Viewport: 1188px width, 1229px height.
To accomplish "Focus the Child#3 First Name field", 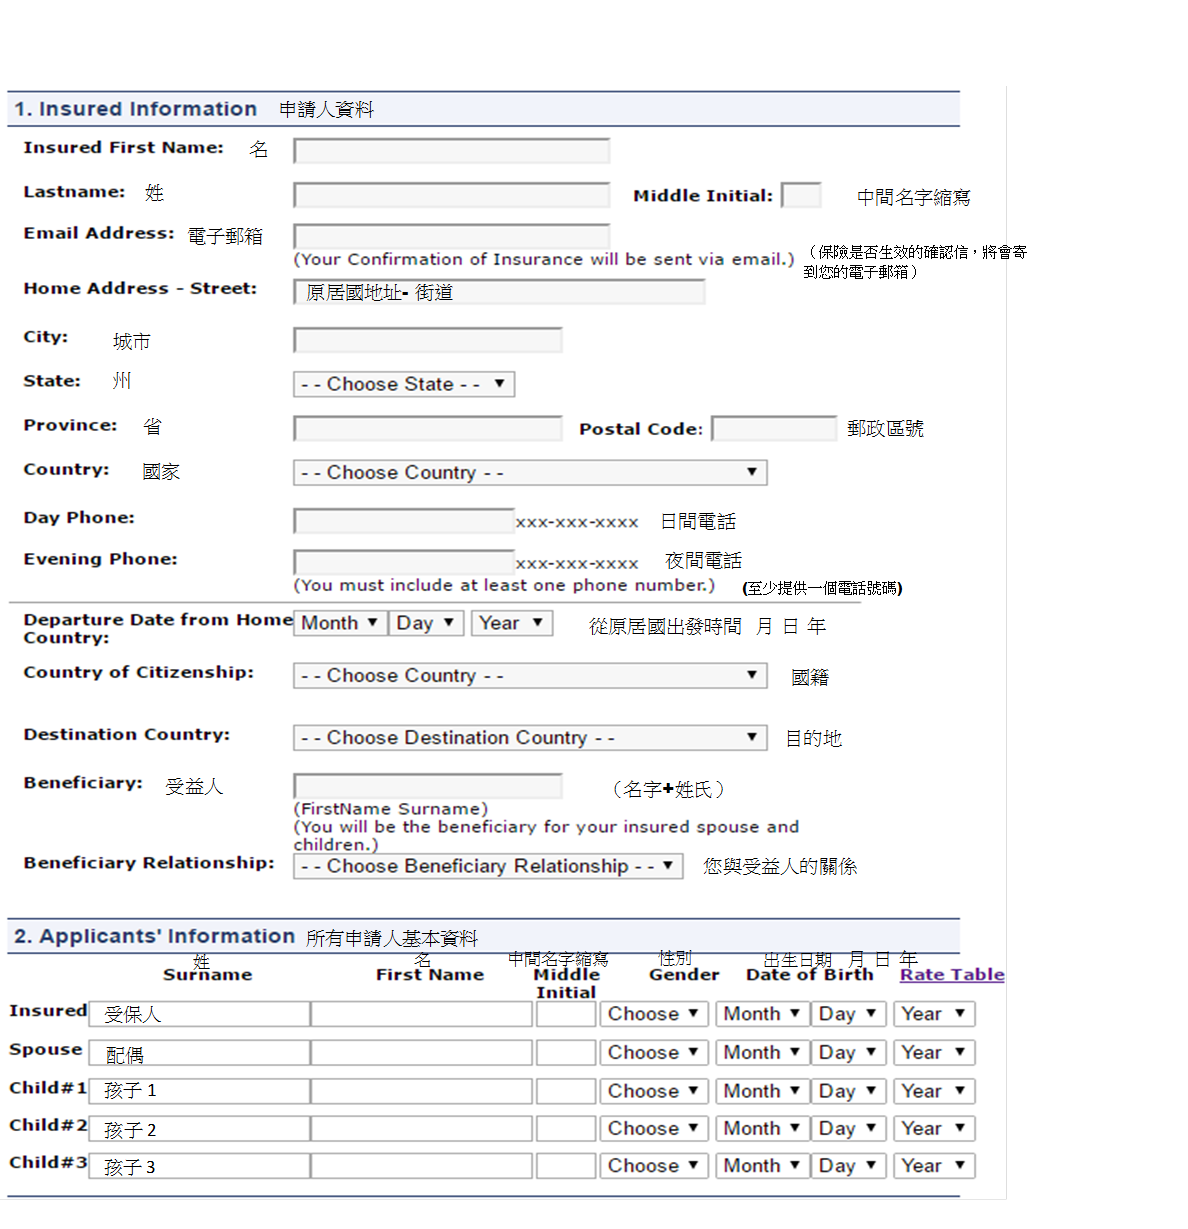I will (x=421, y=1166).
